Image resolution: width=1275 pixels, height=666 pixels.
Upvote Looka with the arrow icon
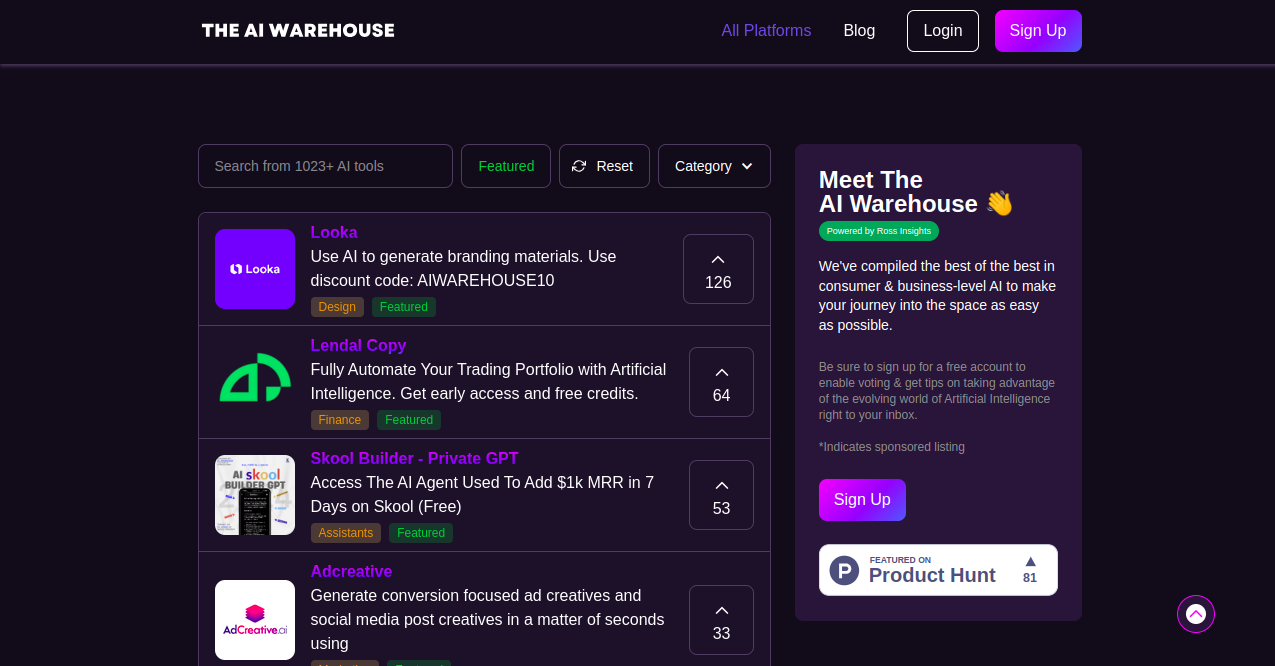718,259
